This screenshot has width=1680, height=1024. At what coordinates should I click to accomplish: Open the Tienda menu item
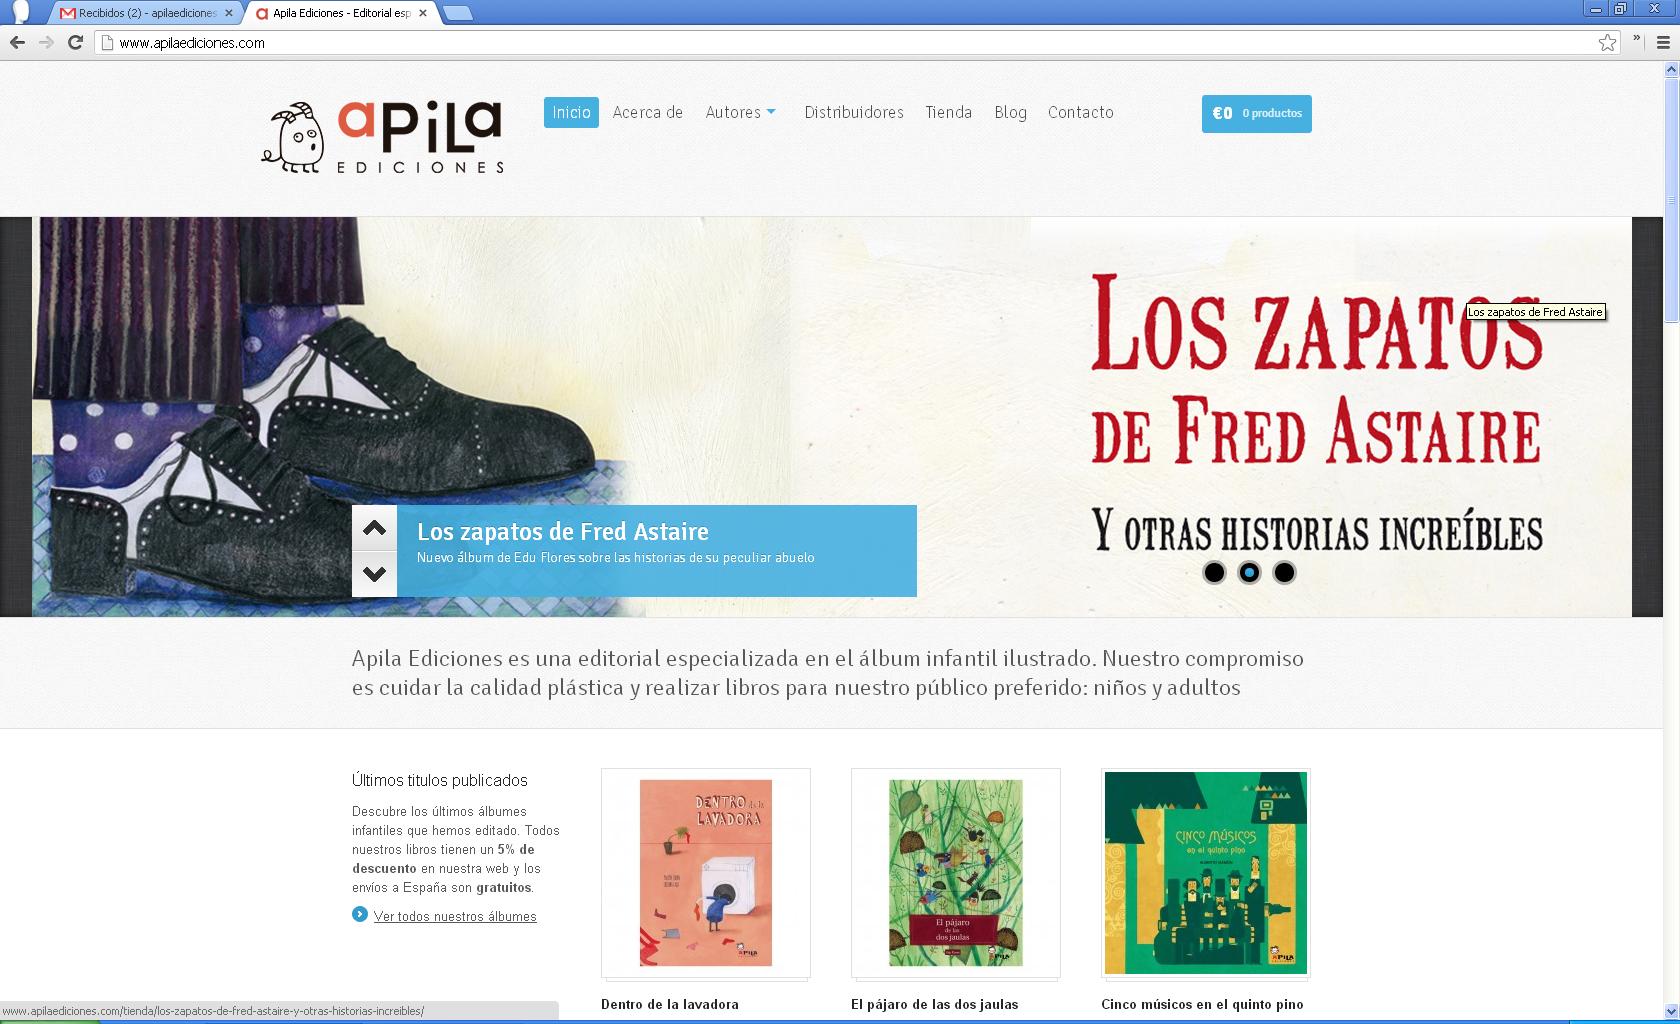point(948,112)
